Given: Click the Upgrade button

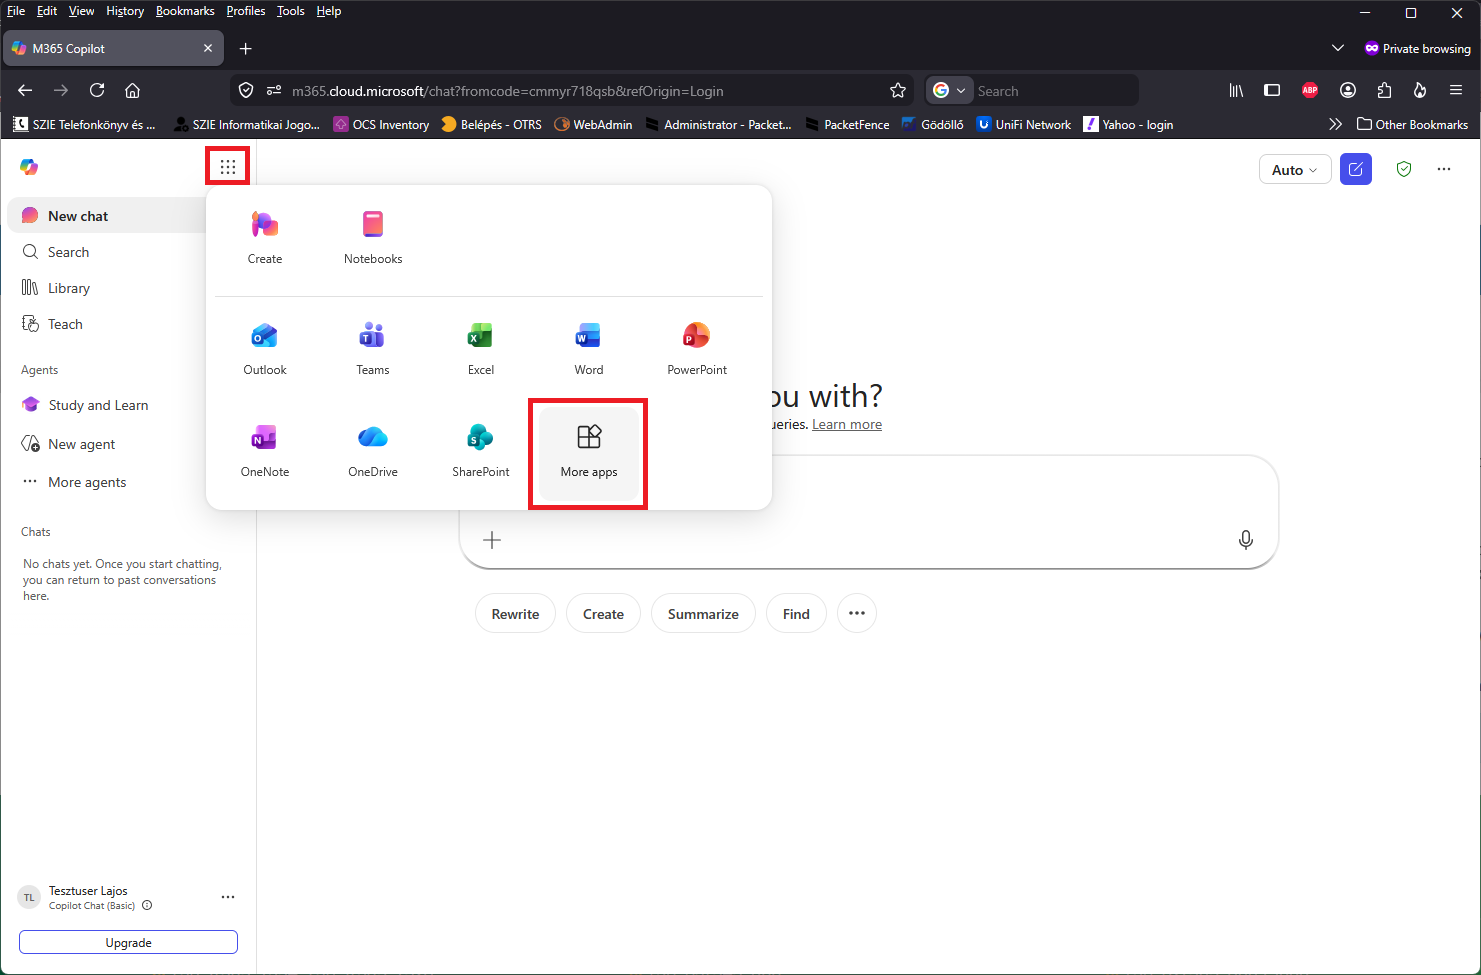Looking at the screenshot, I should point(128,942).
